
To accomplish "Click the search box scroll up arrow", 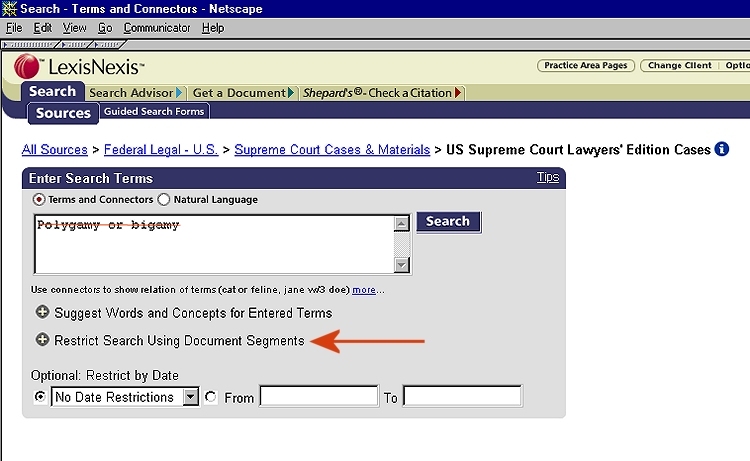I will pos(402,223).
